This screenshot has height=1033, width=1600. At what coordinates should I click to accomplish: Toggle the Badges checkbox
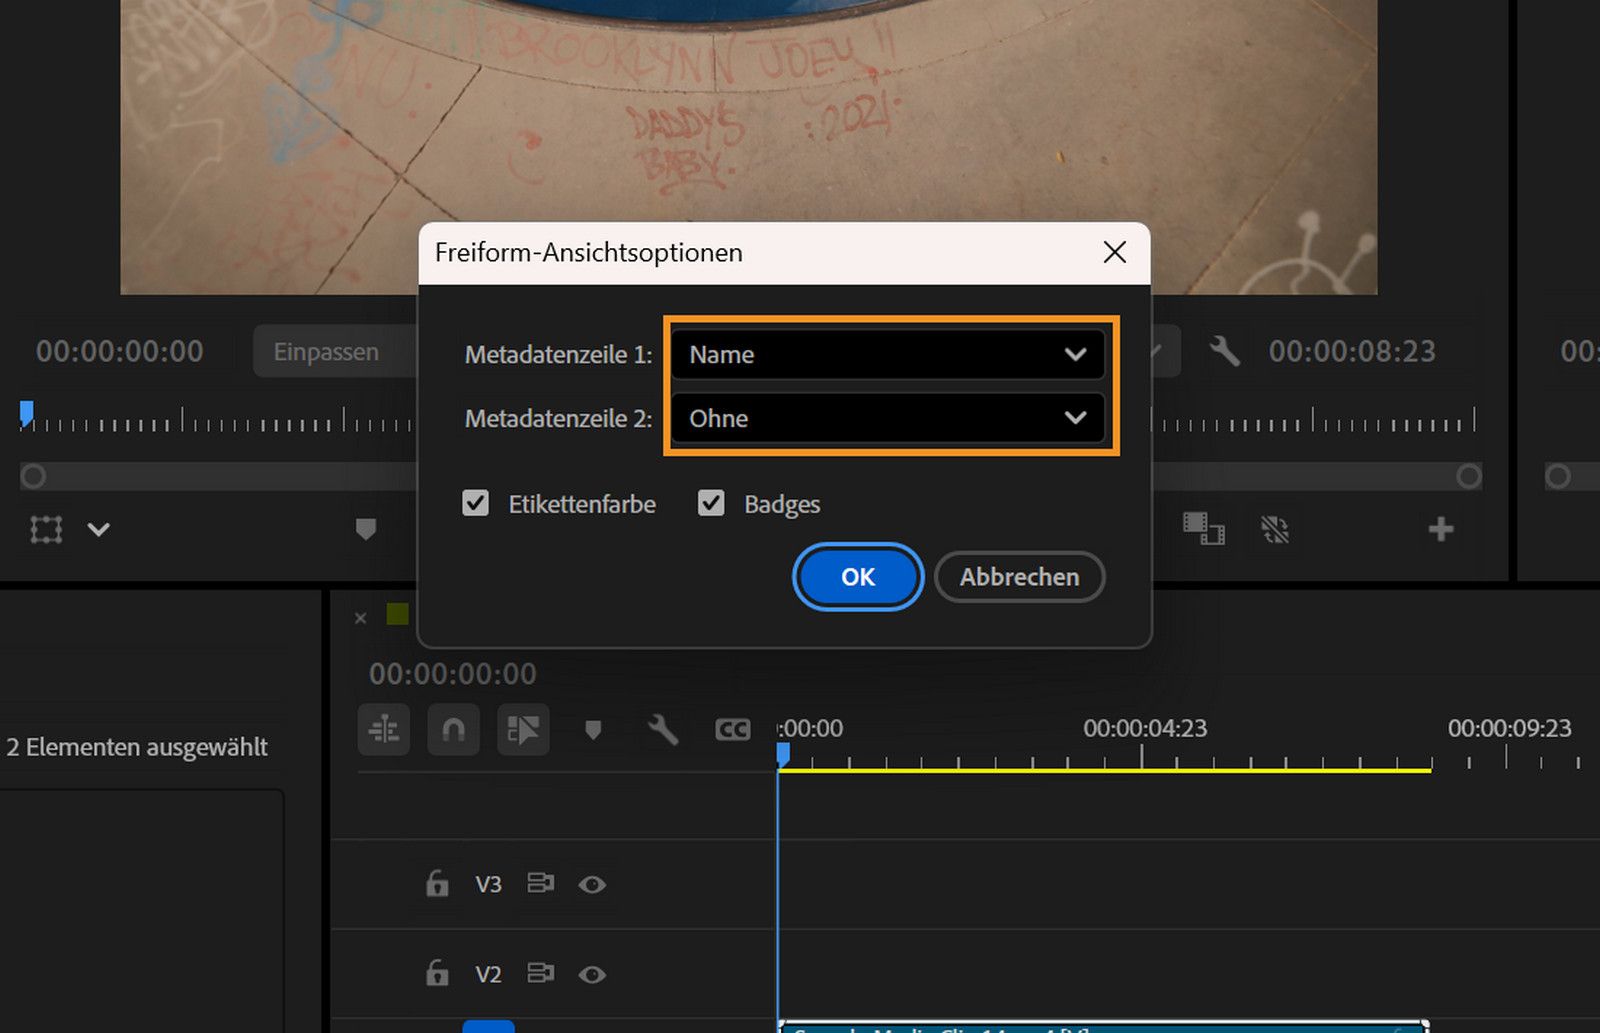coord(711,503)
